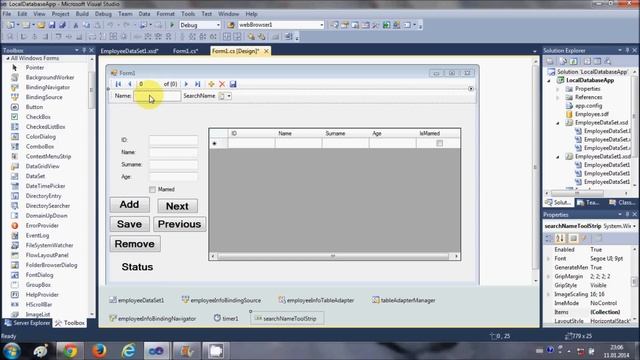Image resolution: width=640 pixels, height=360 pixels.
Task: Select employeeInfoTableAdapter component
Action: [x=316, y=300]
